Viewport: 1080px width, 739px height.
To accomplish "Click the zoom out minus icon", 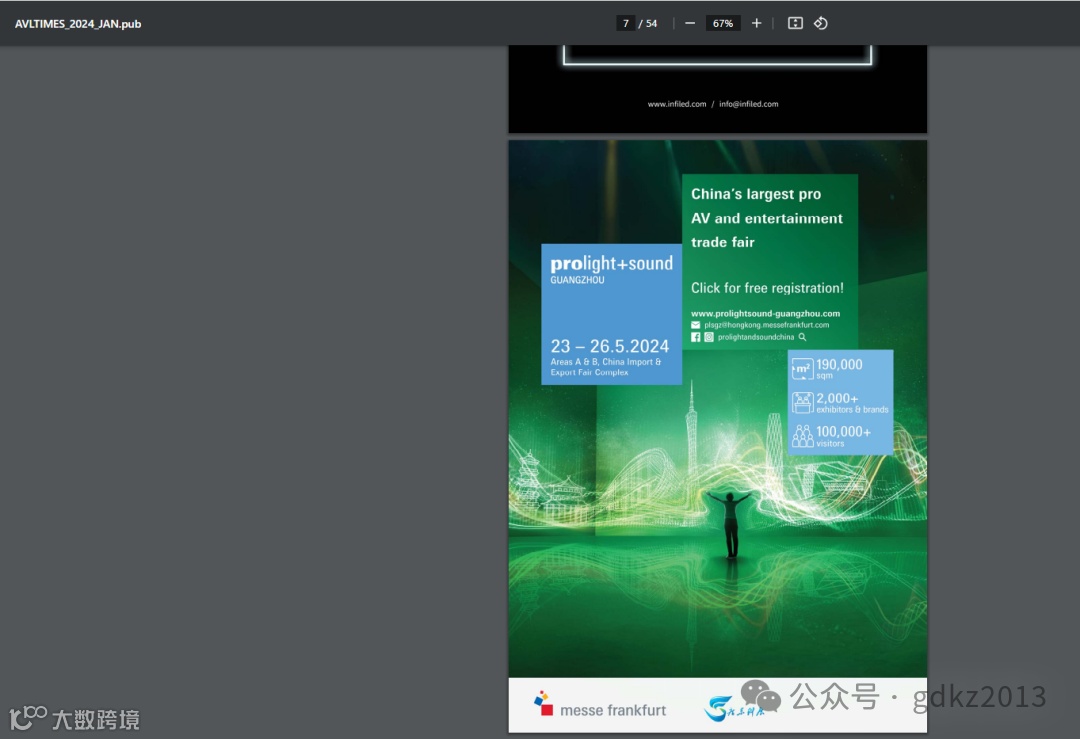I will 689,23.
